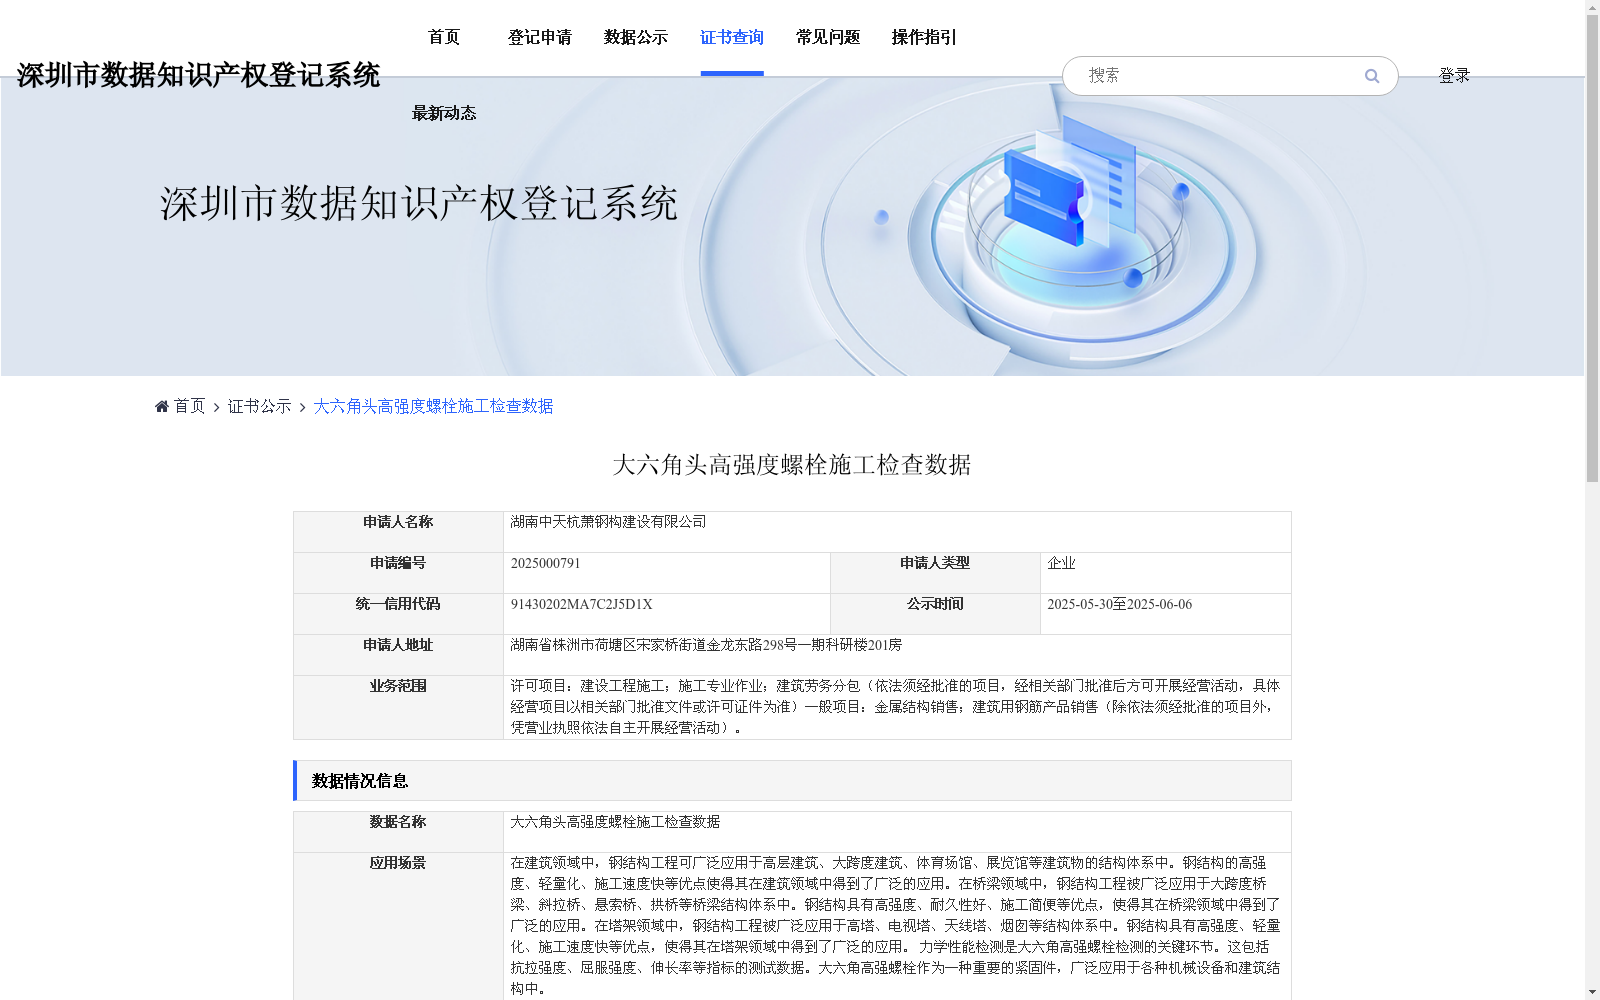Click the page heading 大六角头高强度螺栓施工检查数据
This screenshot has width=1600, height=1000.
[x=792, y=464]
